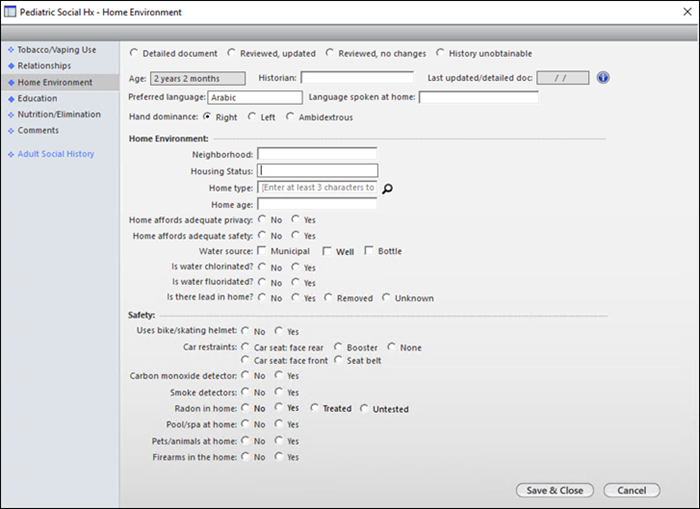700x509 pixels.
Task: Open the Education section in sidebar
Action: (x=37, y=98)
